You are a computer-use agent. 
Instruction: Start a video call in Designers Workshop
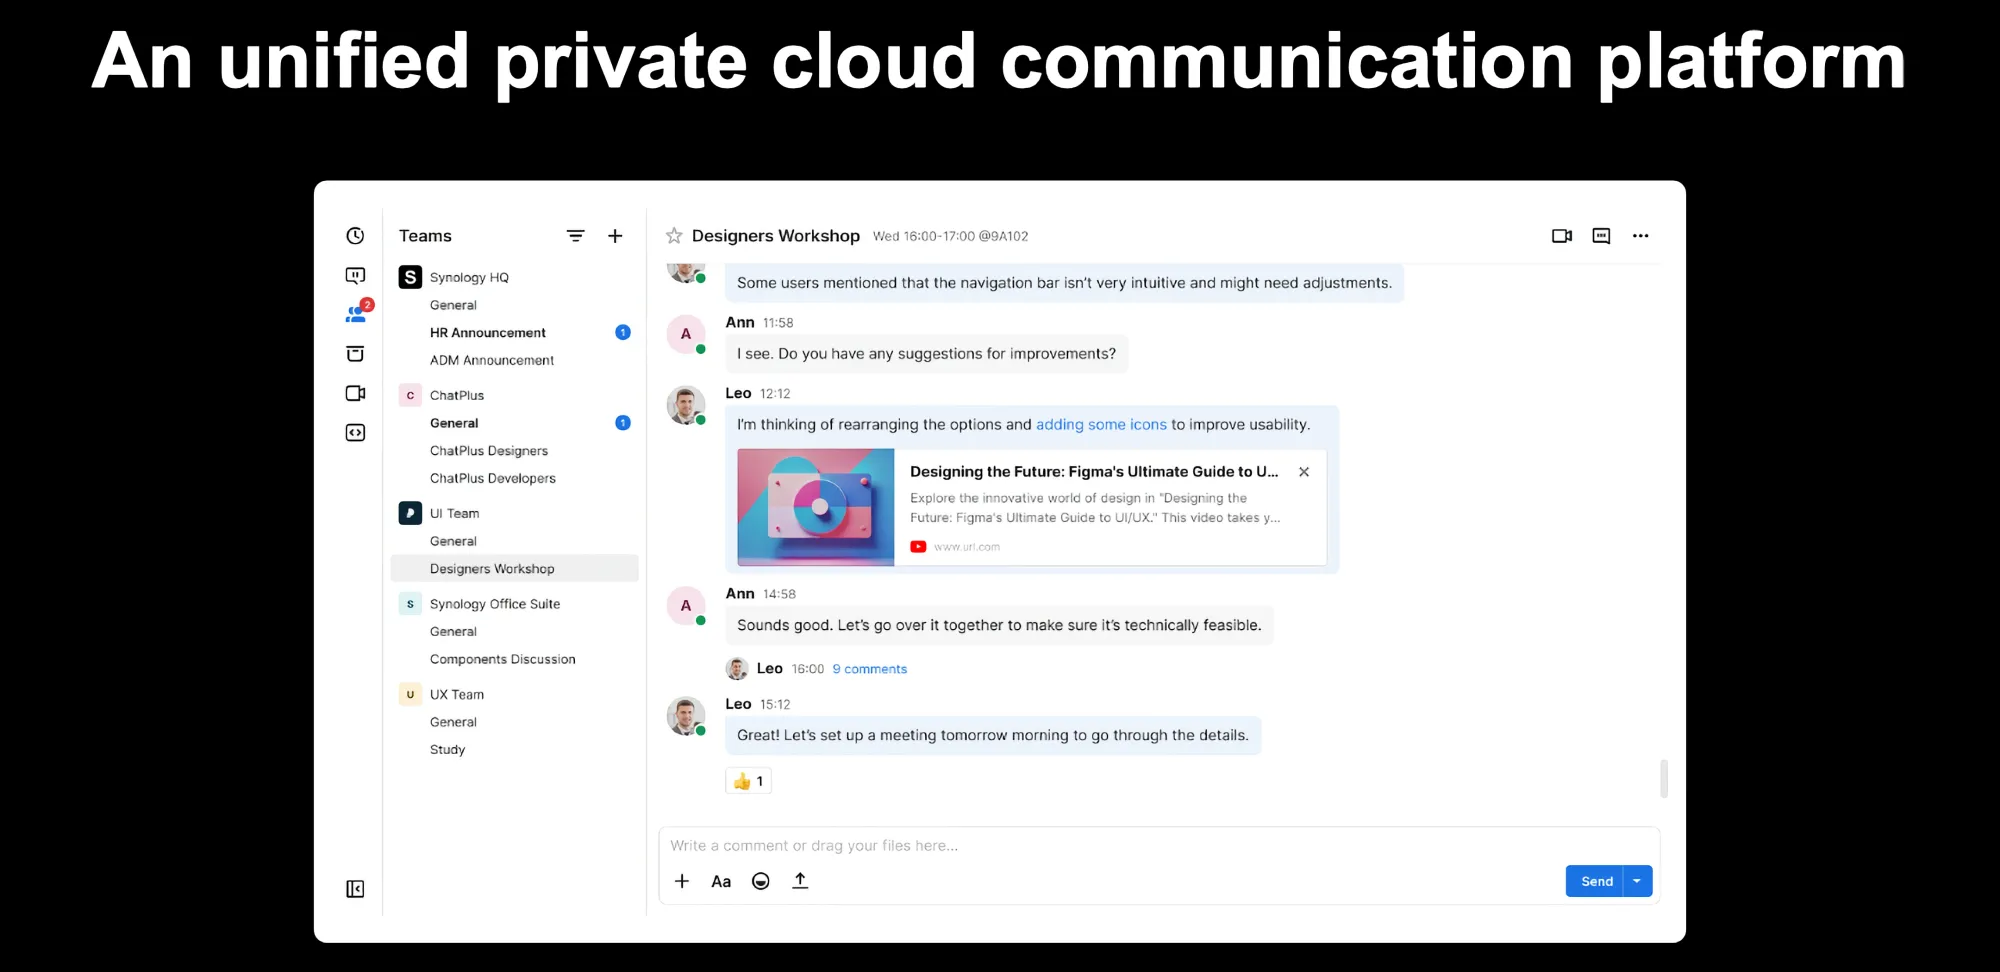pos(1561,236)
